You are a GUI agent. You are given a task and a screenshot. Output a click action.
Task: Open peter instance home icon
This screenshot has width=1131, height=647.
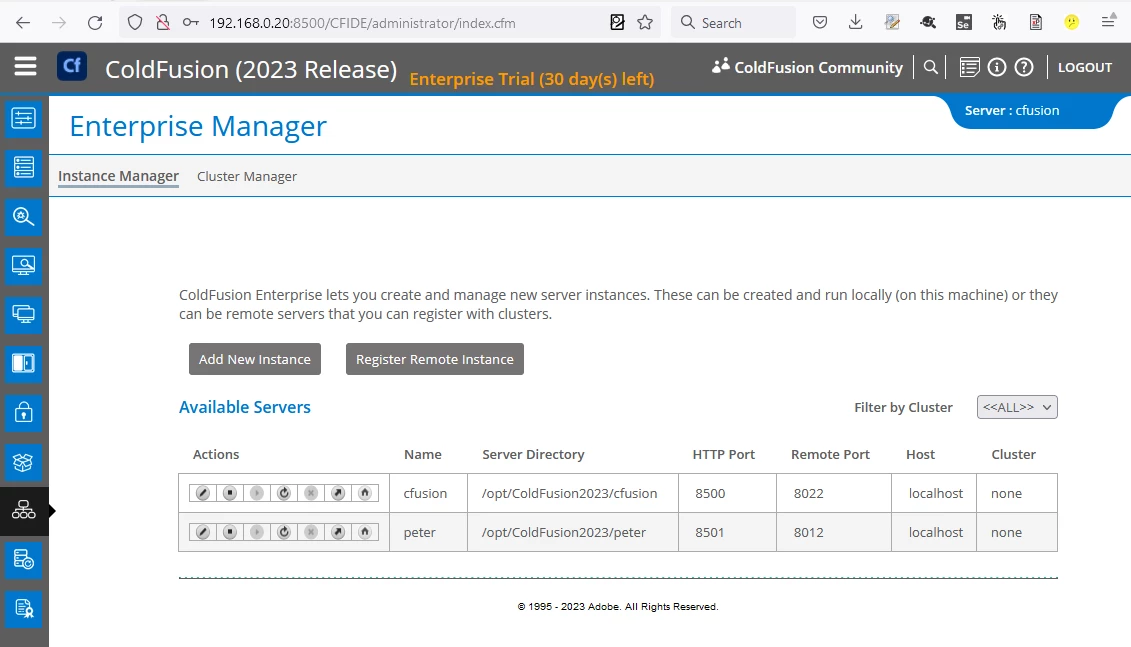click(365, 532)
